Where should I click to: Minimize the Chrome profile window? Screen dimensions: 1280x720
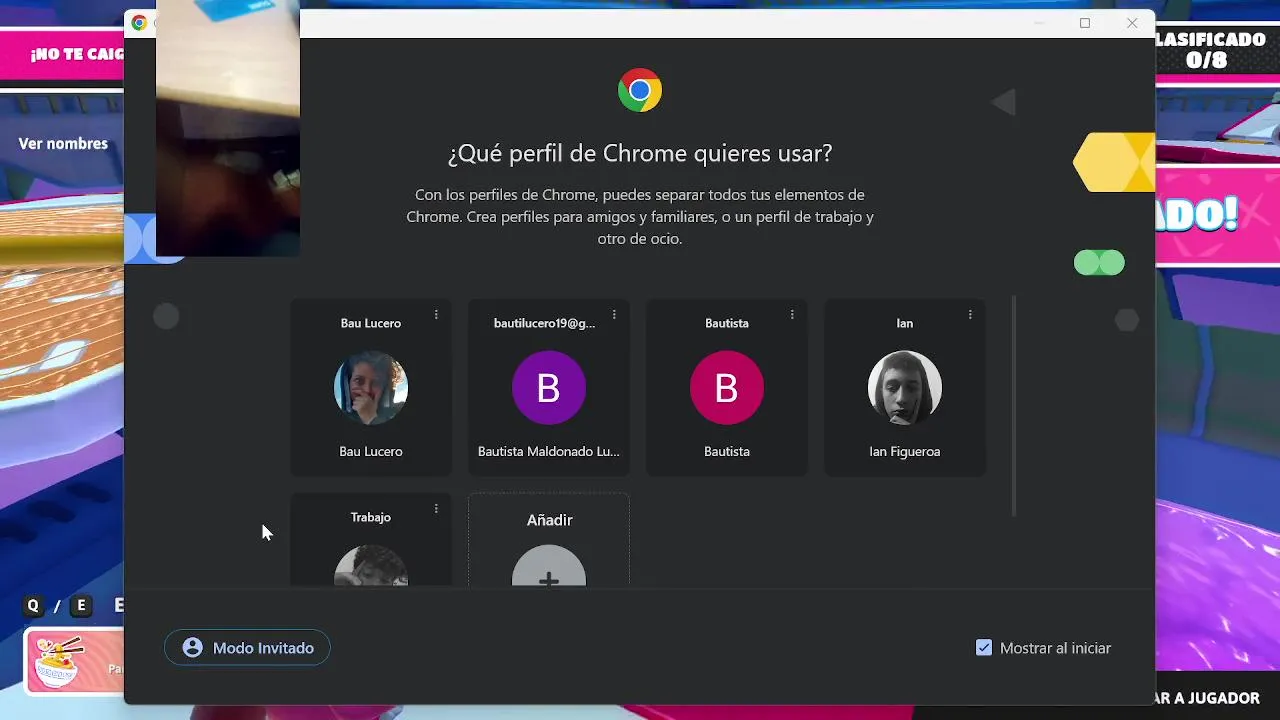[x=1039, y=23]
